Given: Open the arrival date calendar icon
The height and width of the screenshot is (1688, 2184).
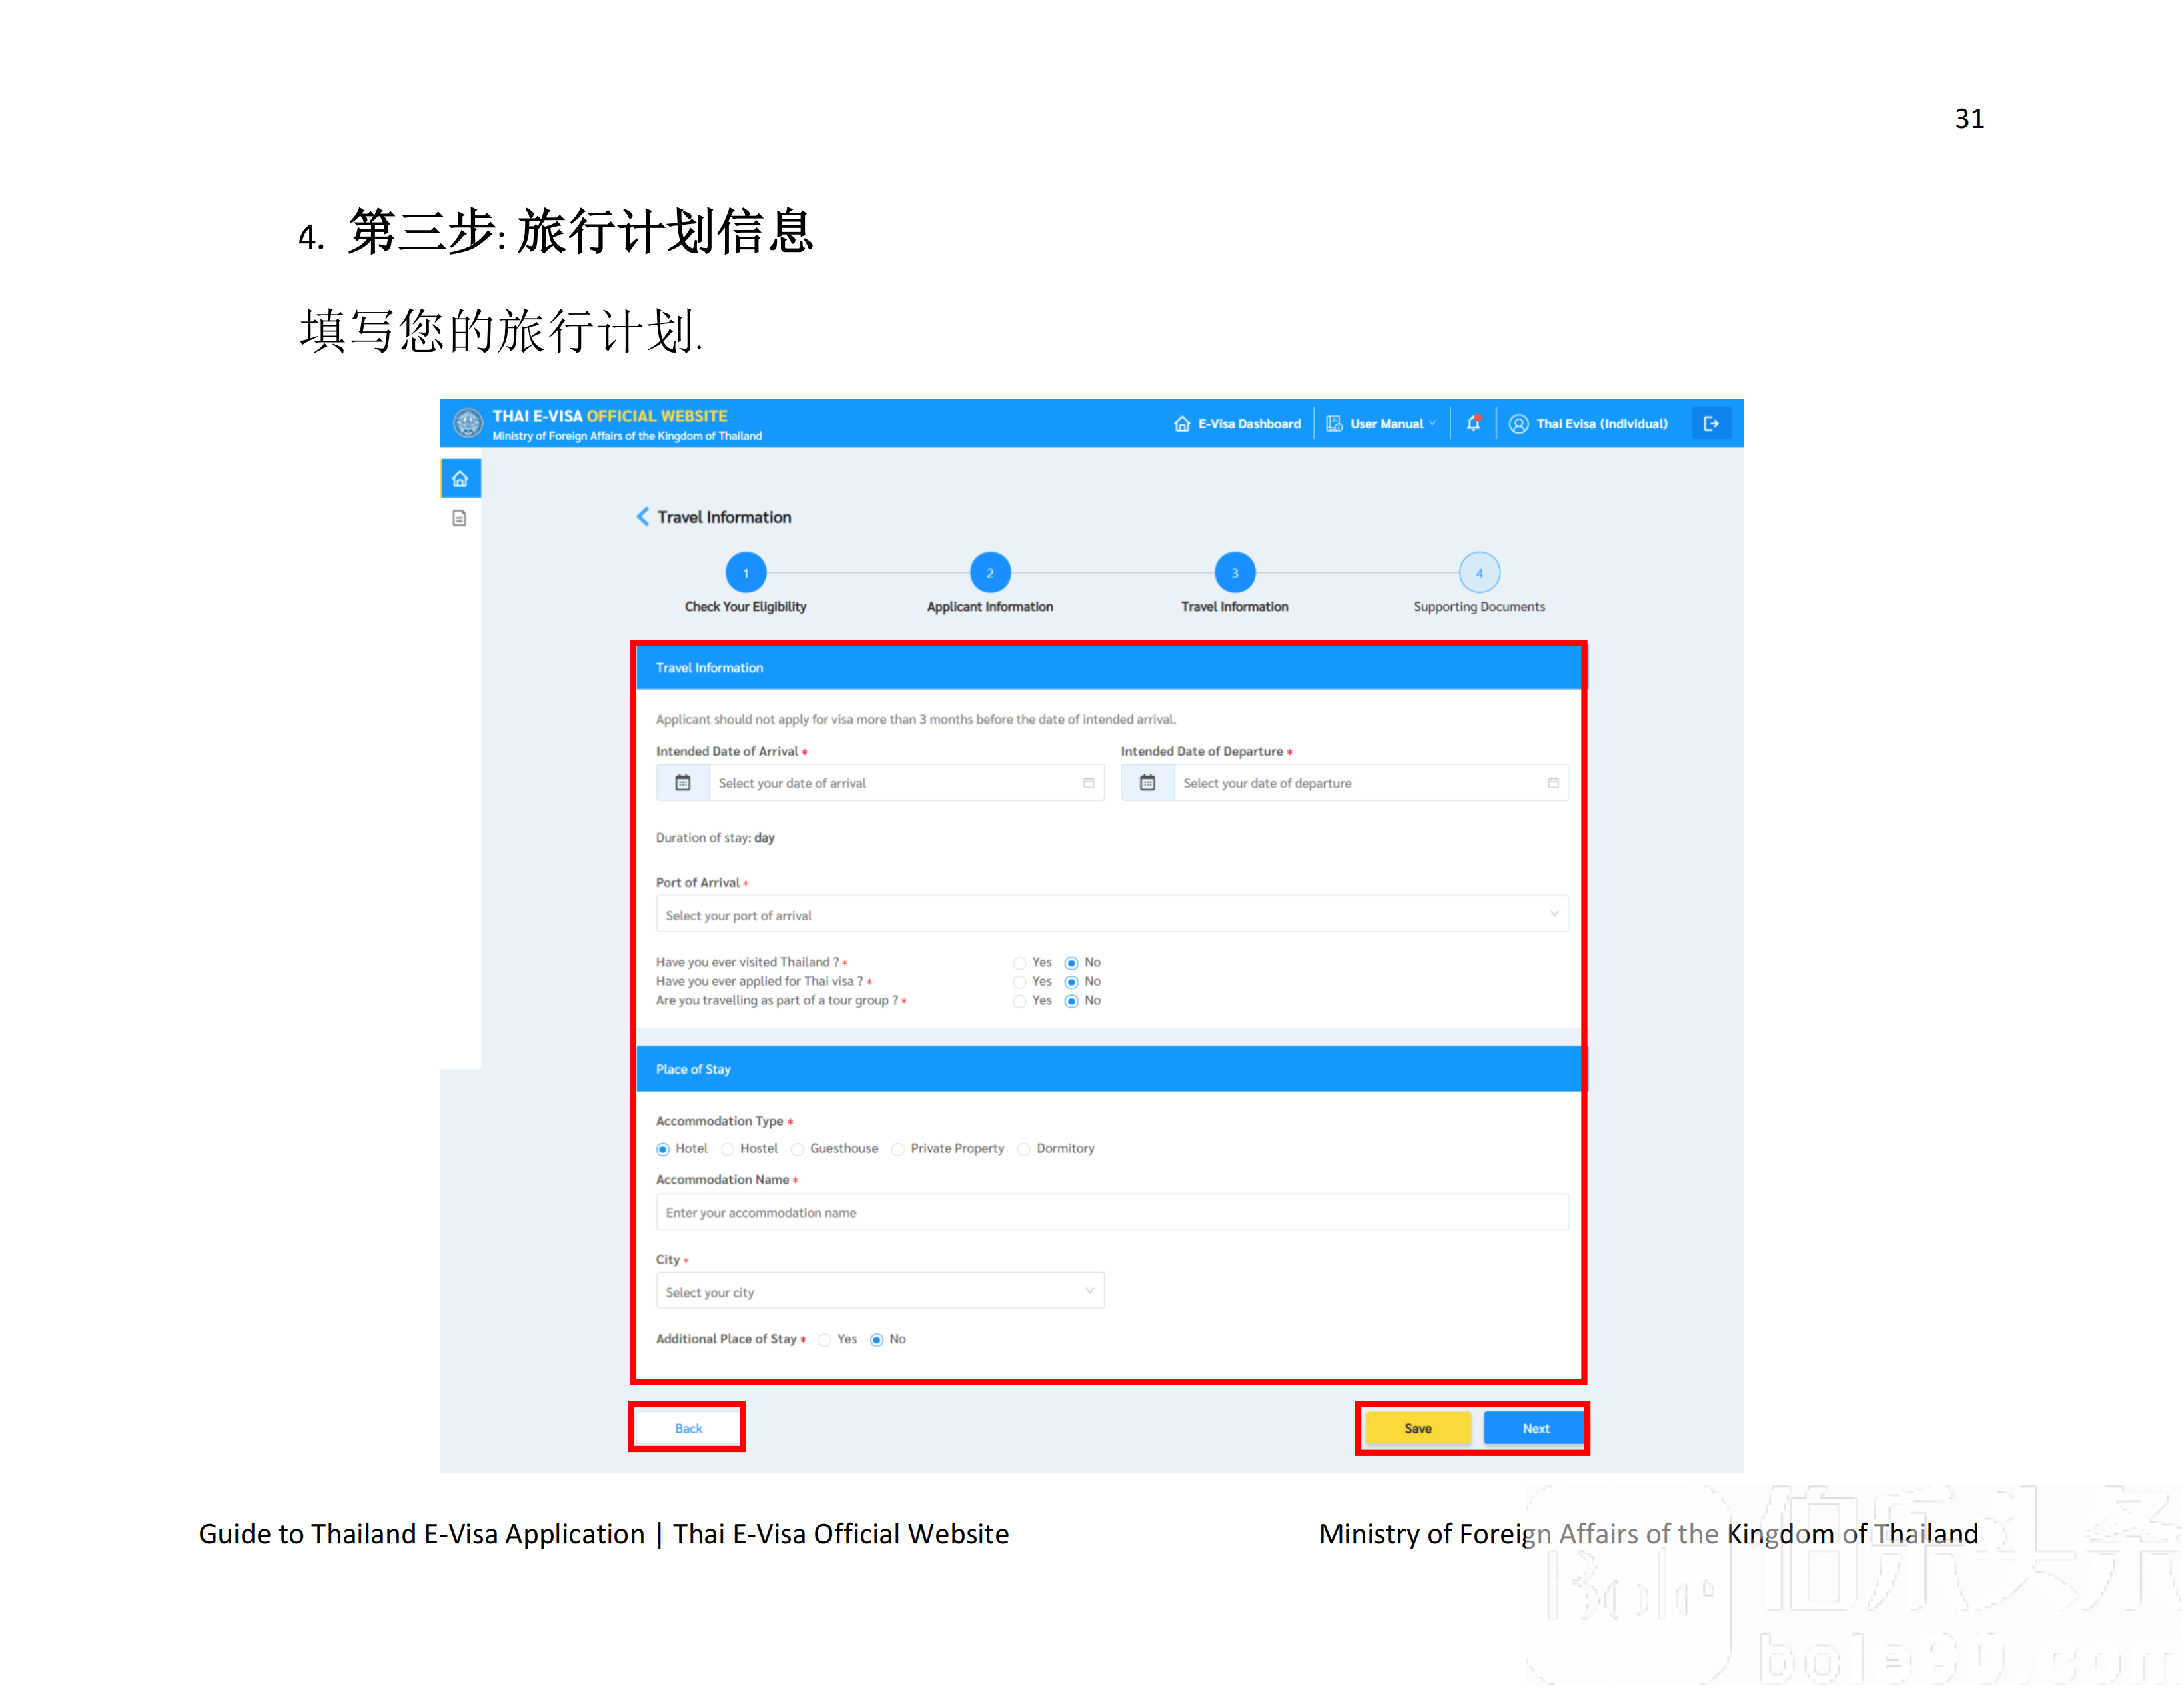Looking at the screenshot, I should click(683, 782).
